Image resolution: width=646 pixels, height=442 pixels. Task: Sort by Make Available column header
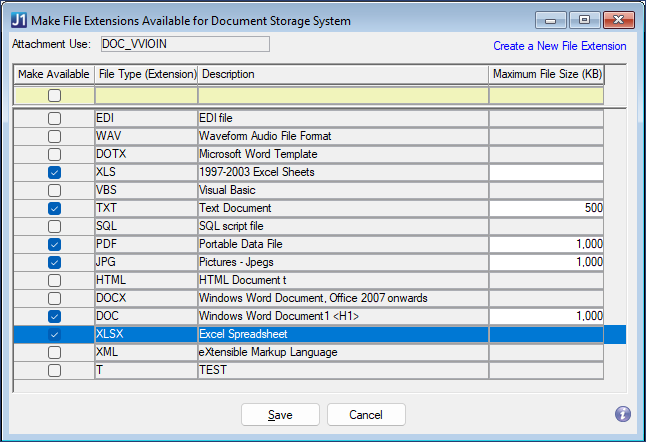click(x=54, y=74)
